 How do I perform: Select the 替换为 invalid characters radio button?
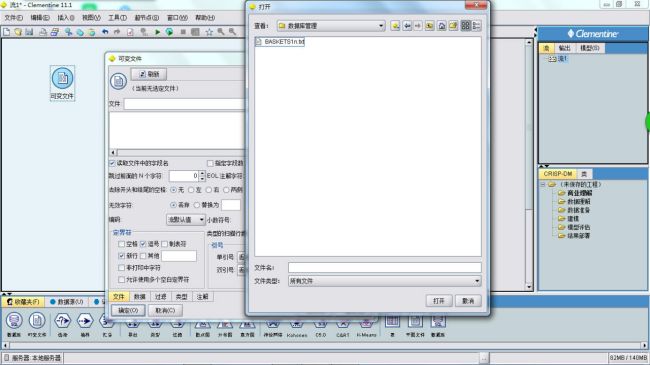[x=197, y=205]
